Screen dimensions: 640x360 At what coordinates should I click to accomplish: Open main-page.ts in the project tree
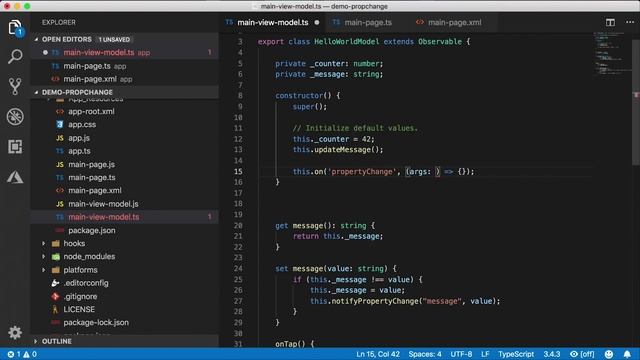[124, 177]
